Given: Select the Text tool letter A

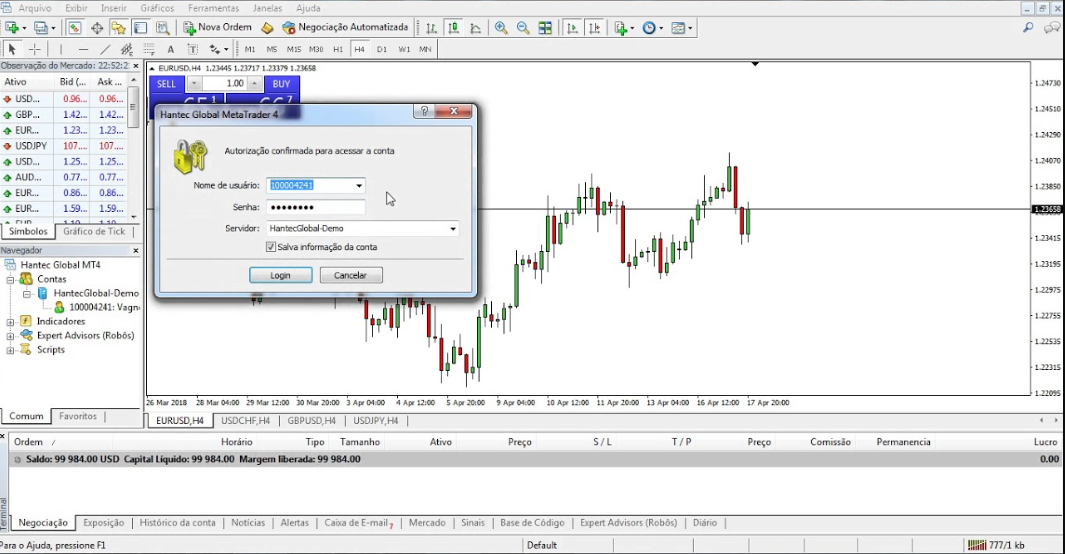Looking at the screenshot, I should (x=170, y=49).
